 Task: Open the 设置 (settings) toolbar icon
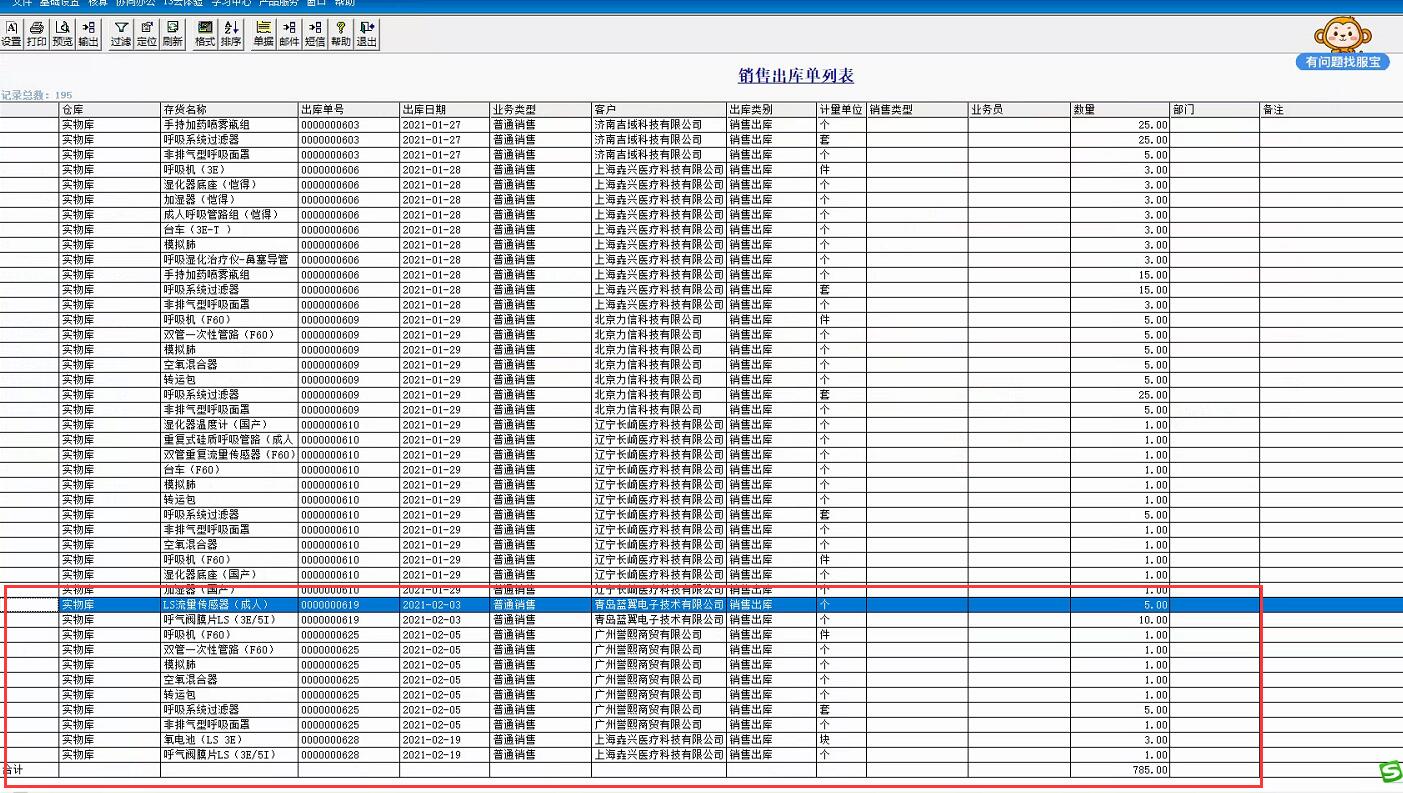pos(11,34)
